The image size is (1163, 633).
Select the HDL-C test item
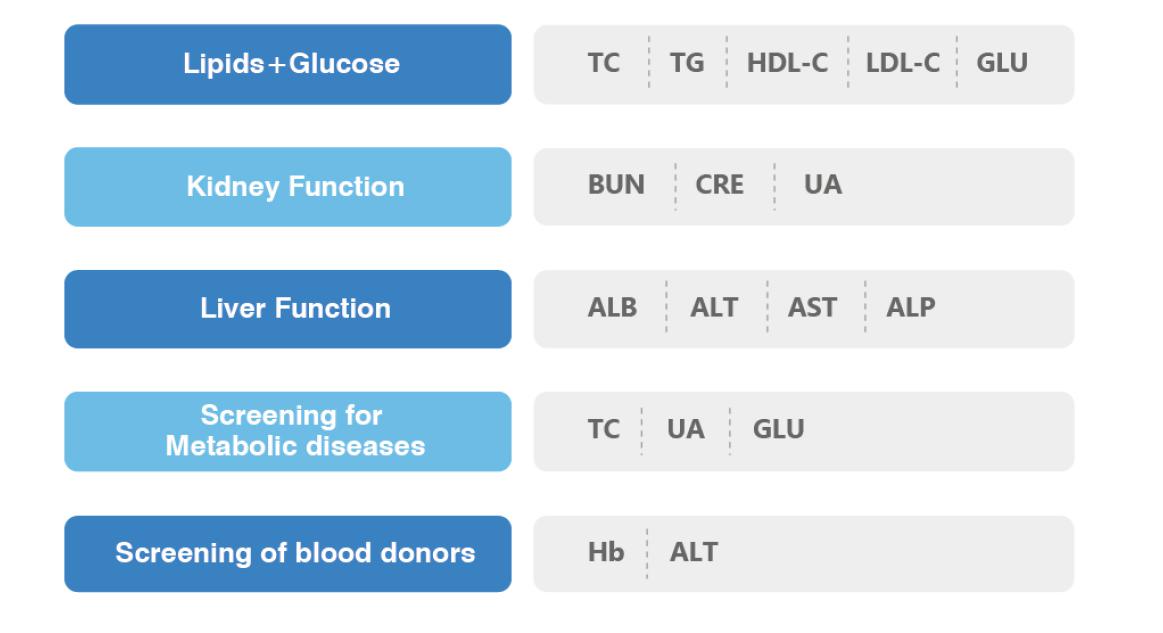tap(787, 63)
